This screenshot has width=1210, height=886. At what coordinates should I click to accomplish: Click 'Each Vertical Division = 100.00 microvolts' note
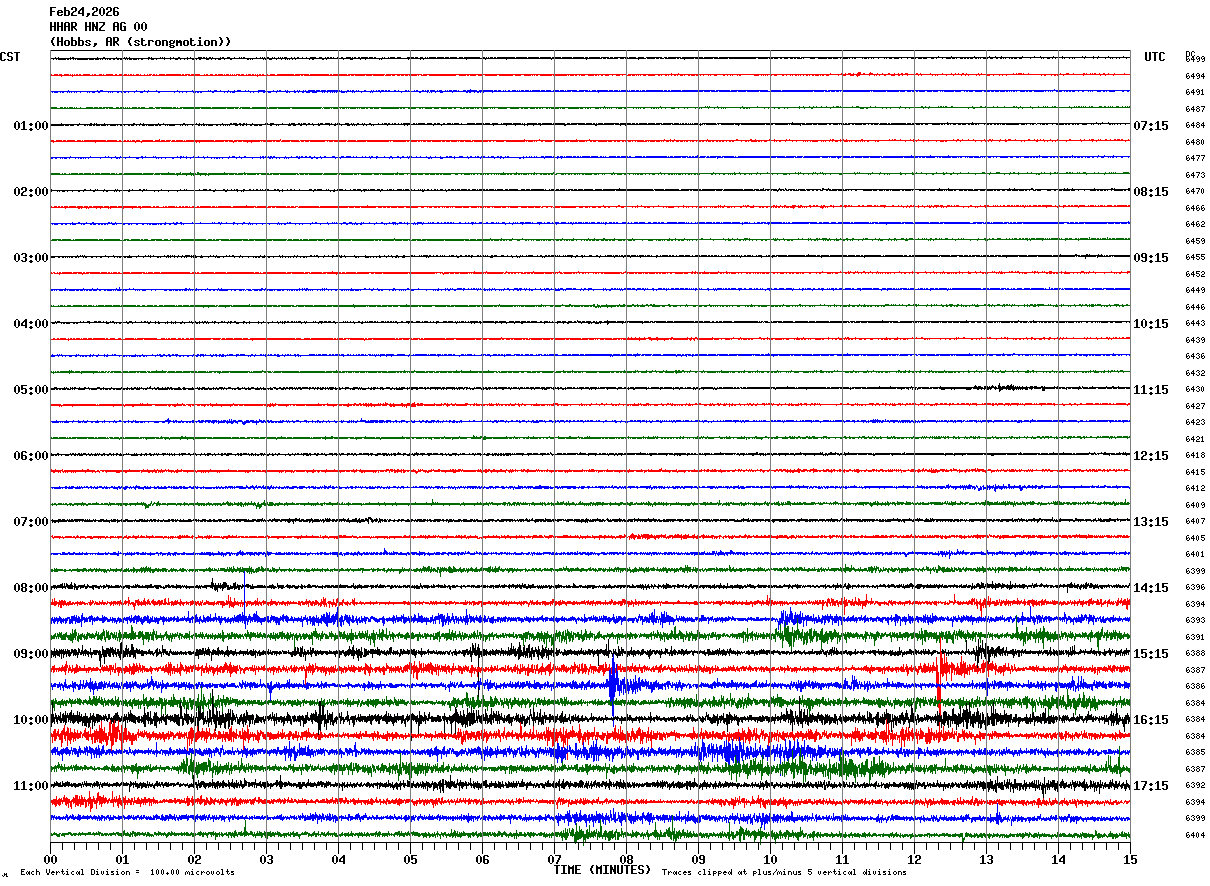(x=128, y=873)
